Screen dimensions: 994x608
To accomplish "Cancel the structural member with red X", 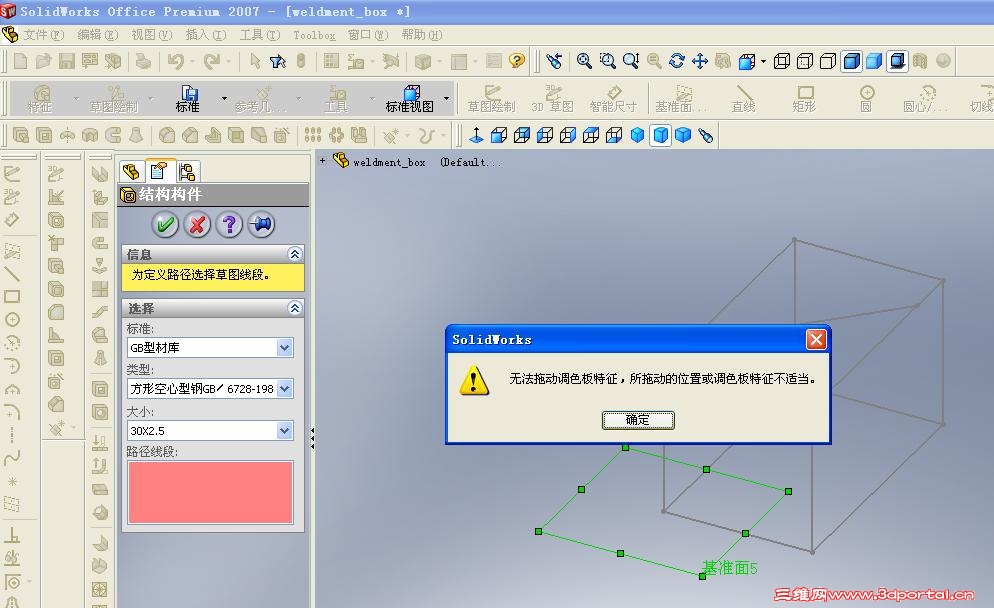I will click(197, 224).
